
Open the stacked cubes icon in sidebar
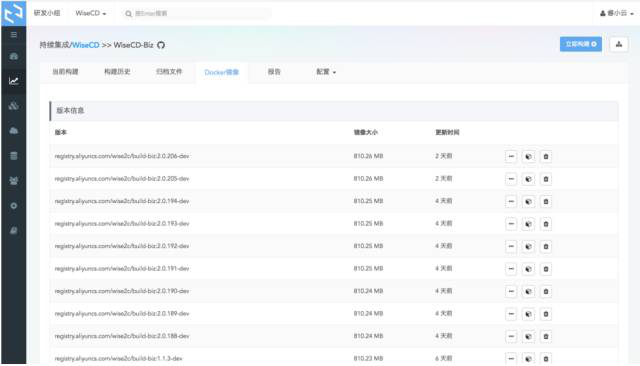tap(13, 106)
